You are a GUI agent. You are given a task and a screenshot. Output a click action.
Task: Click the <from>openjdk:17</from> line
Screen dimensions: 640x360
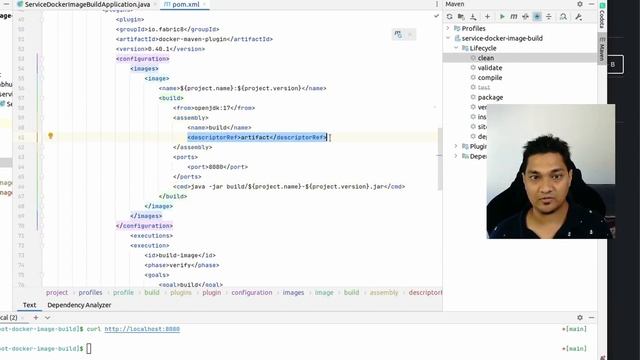point(214,108)
